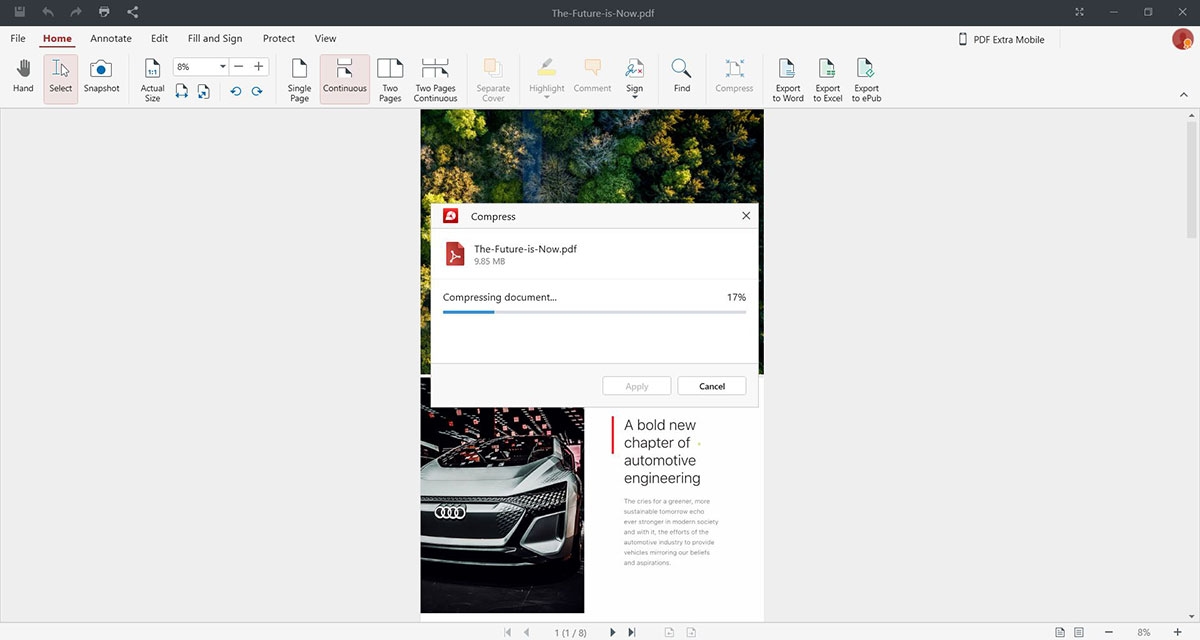Image resolution: width=1200 pixels, height=640 pixels.
Task: Go to the previous page
Action: 526,632
